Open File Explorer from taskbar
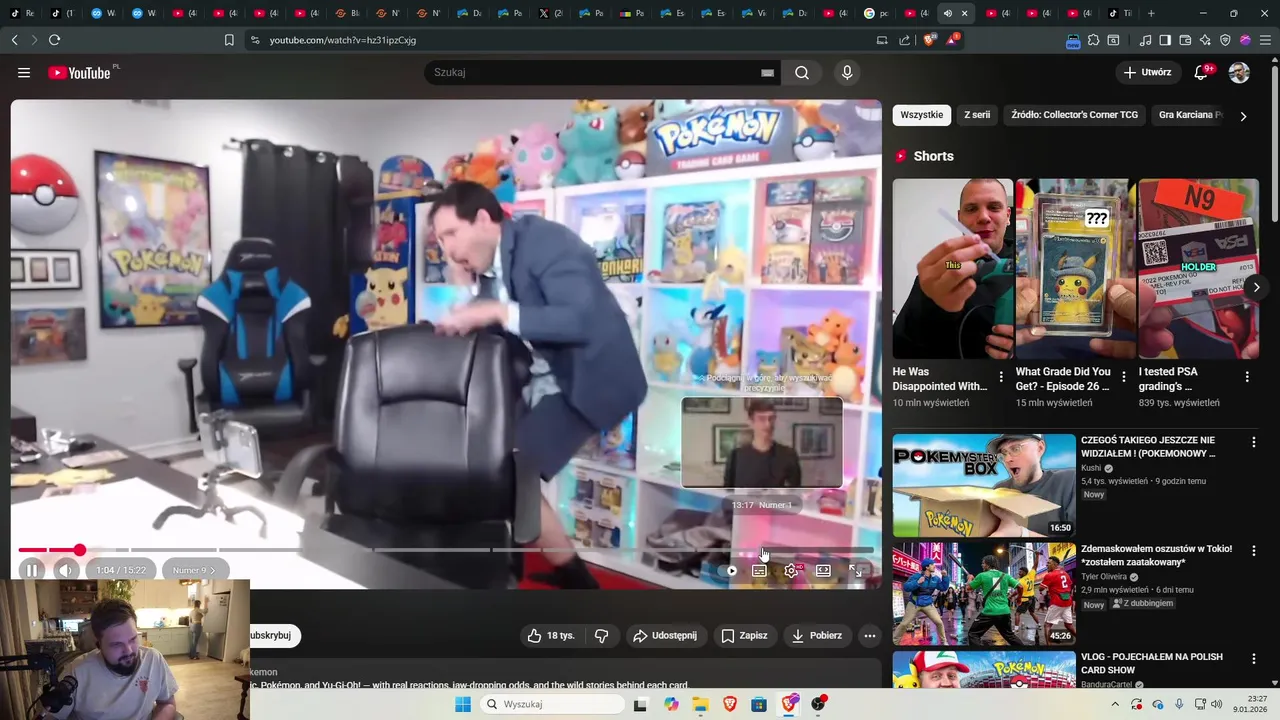The height and width of the screenshot is (720, 1280). point(700,704)
